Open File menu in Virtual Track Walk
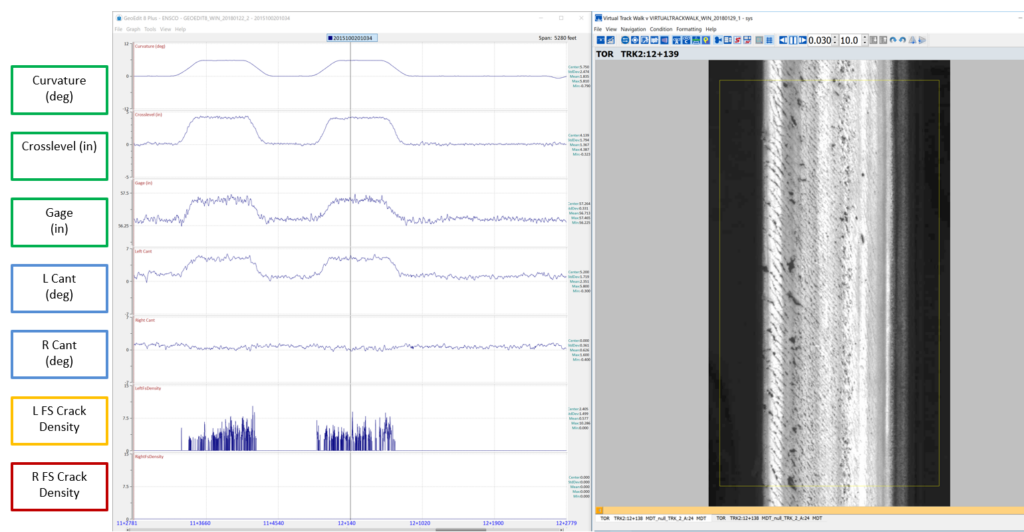 (598, 29)
